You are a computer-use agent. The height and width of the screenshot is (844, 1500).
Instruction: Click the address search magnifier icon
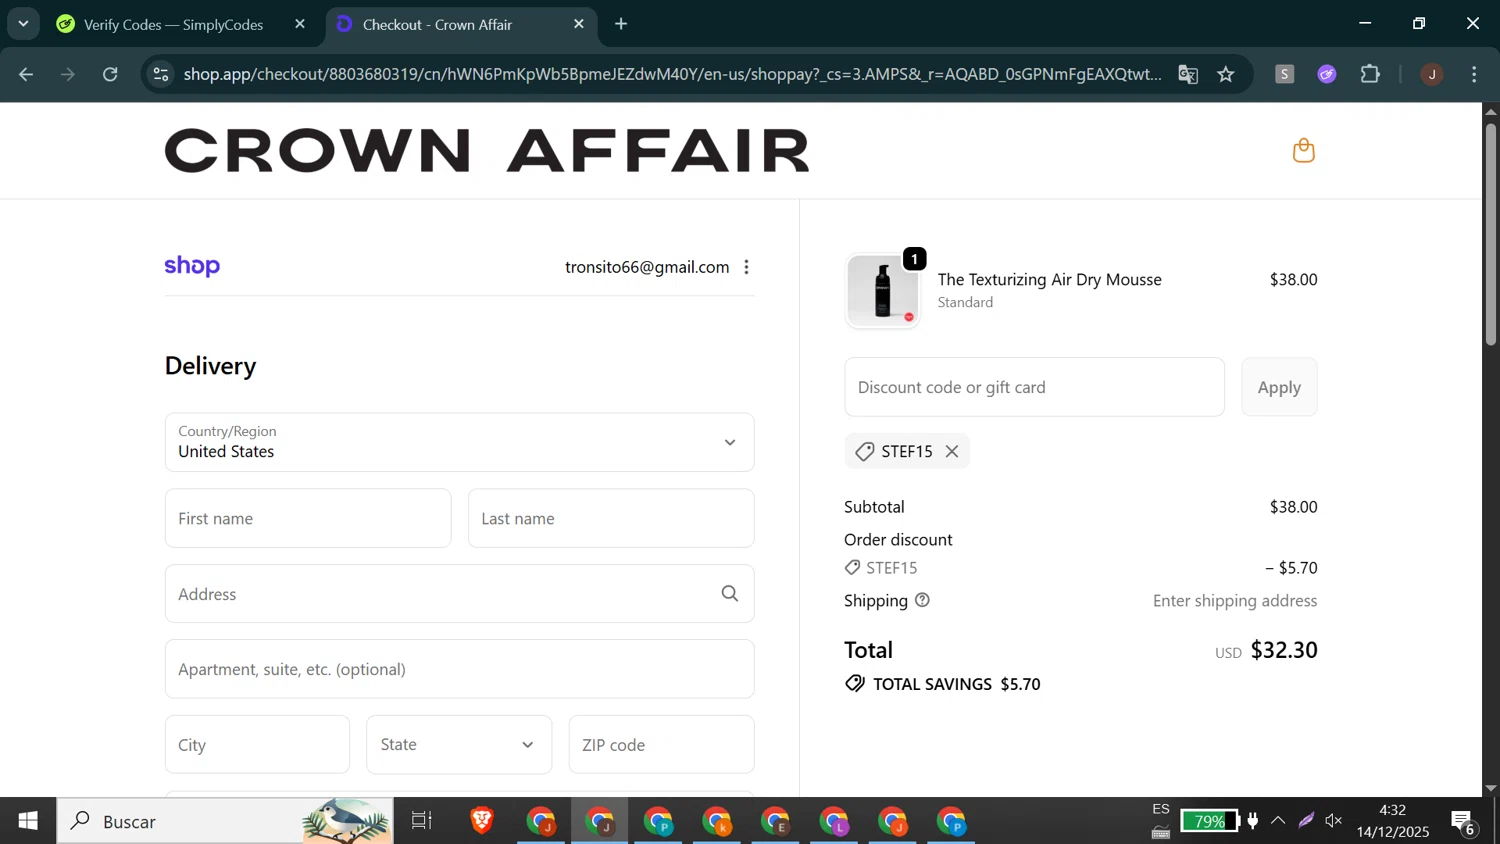click(730, 594)
